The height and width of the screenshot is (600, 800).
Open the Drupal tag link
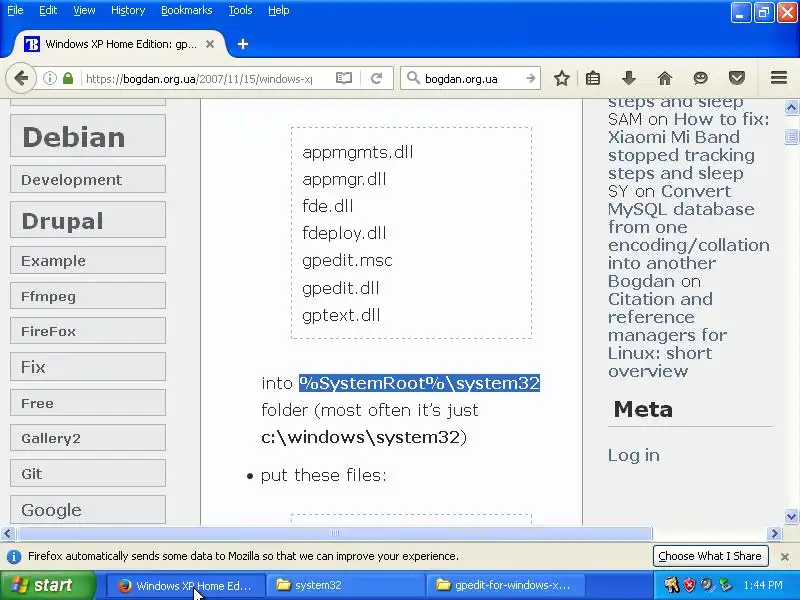88,220
